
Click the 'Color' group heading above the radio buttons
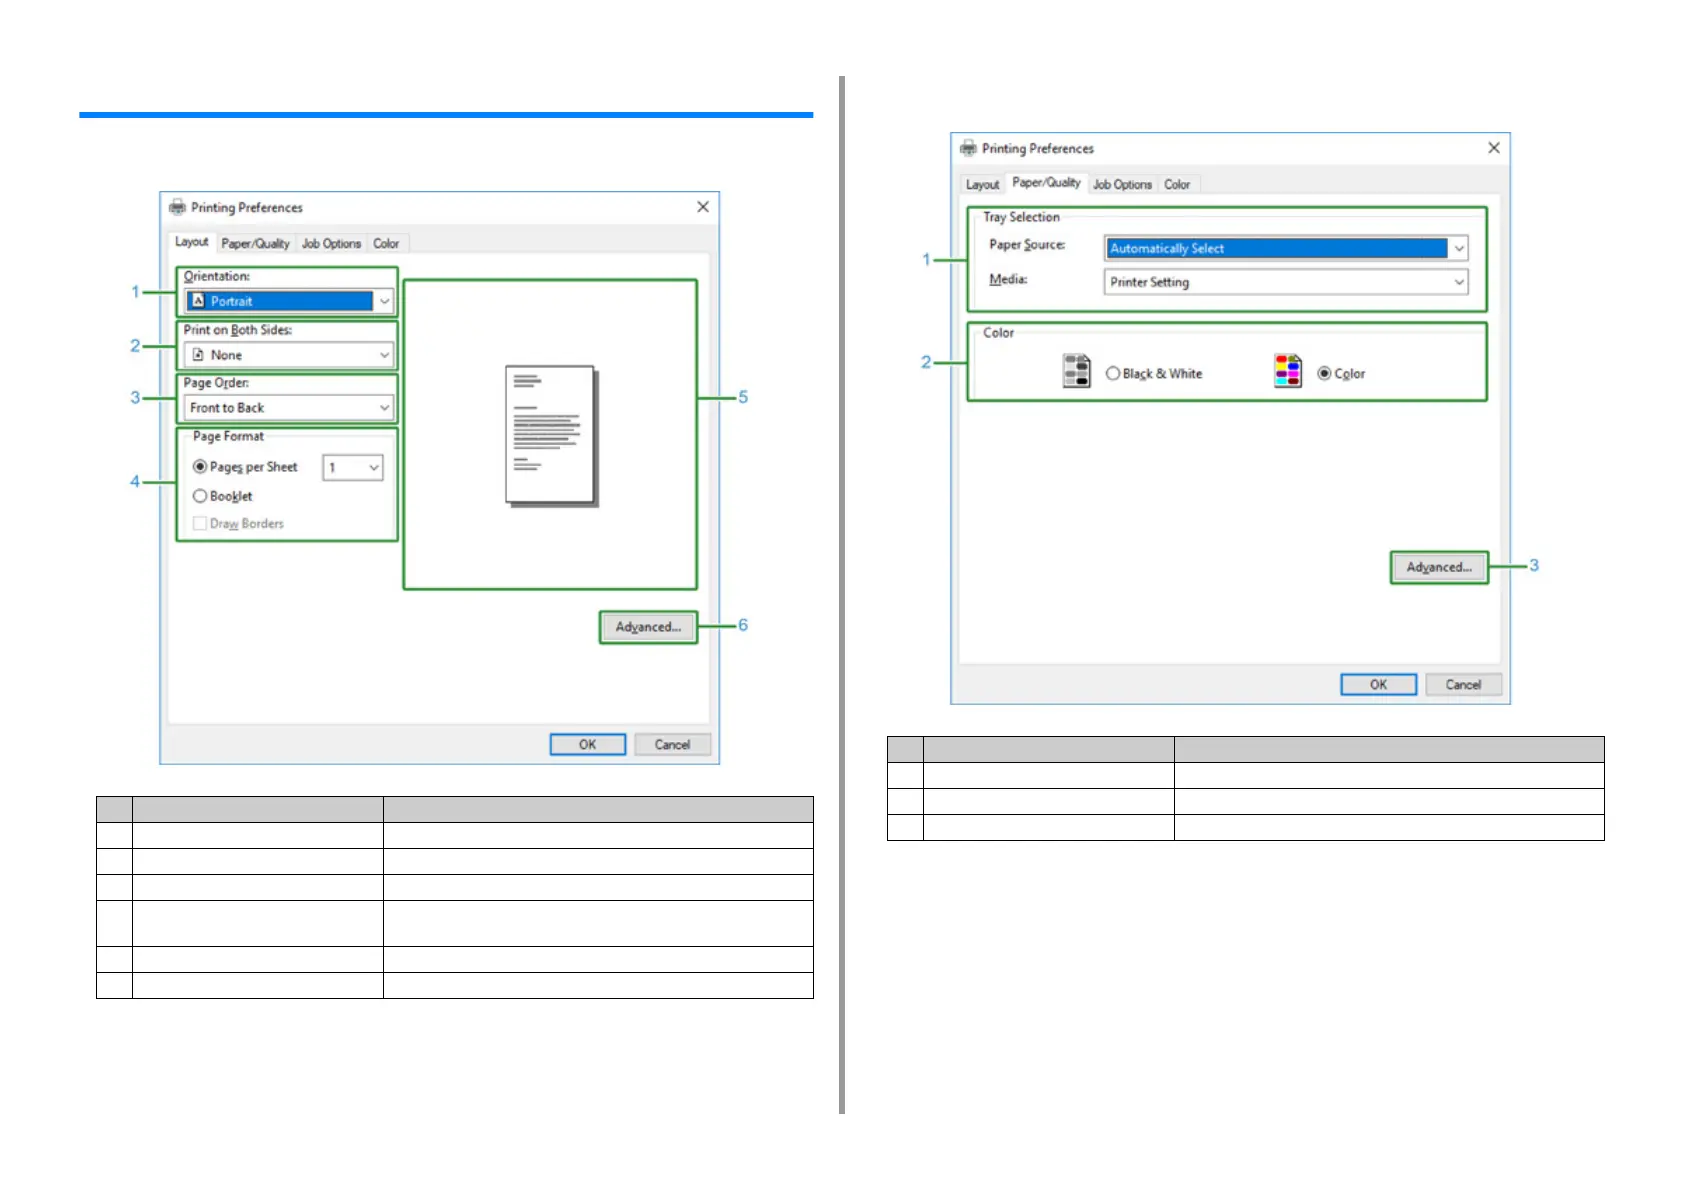click(999, 333)
